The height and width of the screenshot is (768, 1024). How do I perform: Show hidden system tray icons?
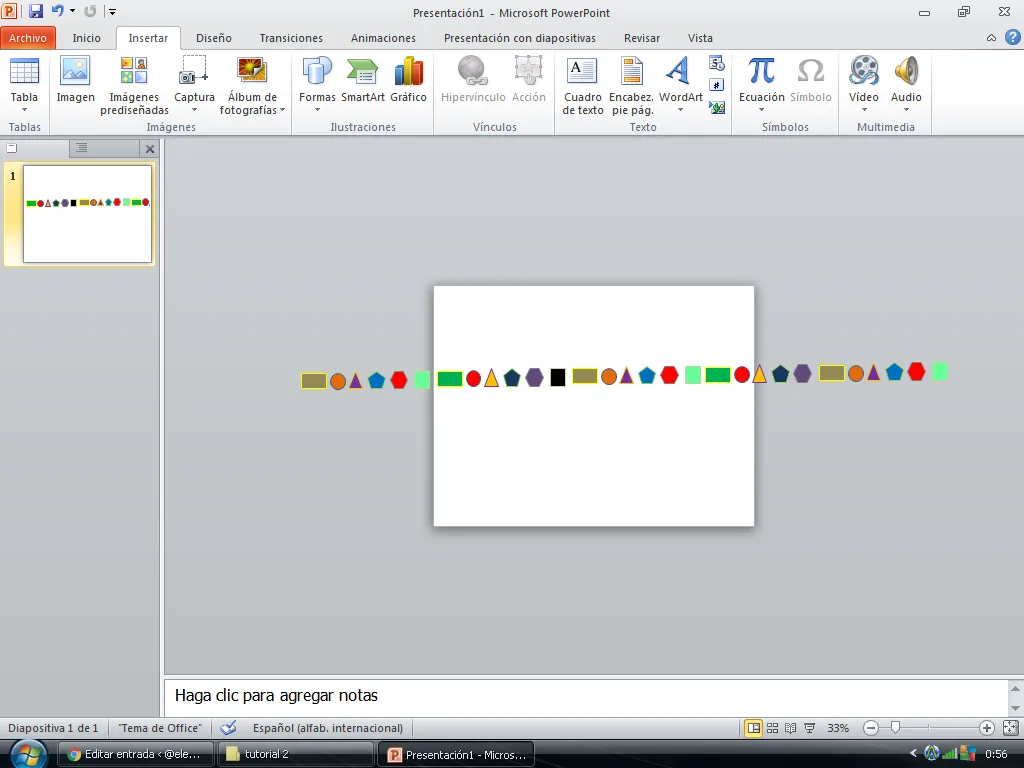(913, 753)
